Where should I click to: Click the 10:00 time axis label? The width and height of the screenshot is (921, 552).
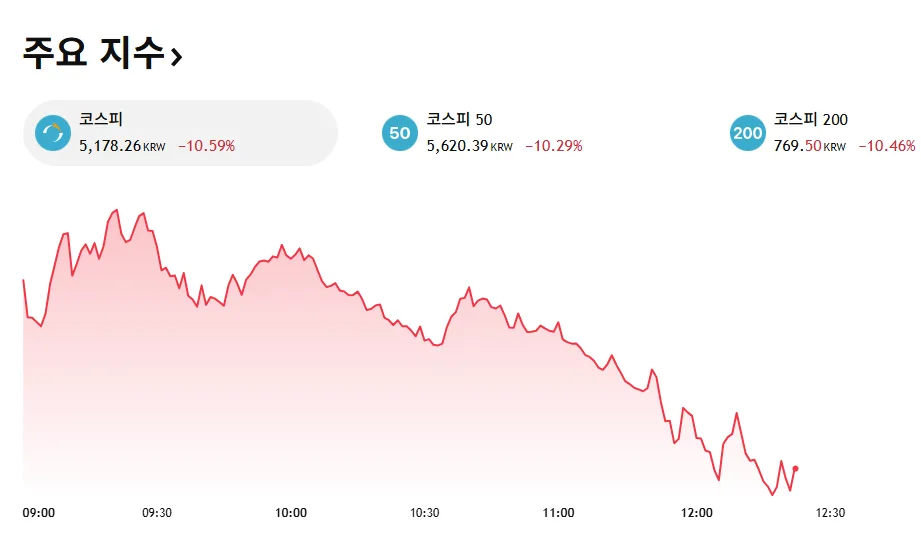291,513
